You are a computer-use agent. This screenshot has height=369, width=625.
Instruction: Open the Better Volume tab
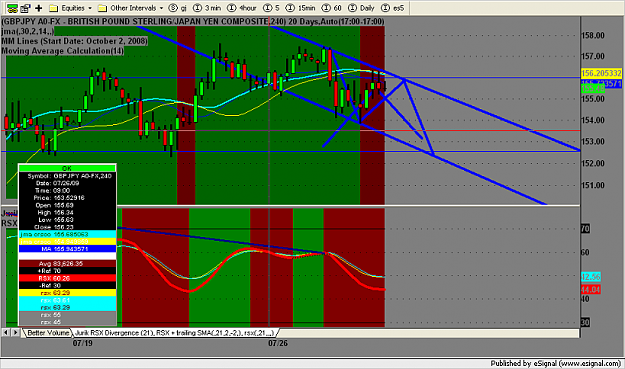pos(48,332)
